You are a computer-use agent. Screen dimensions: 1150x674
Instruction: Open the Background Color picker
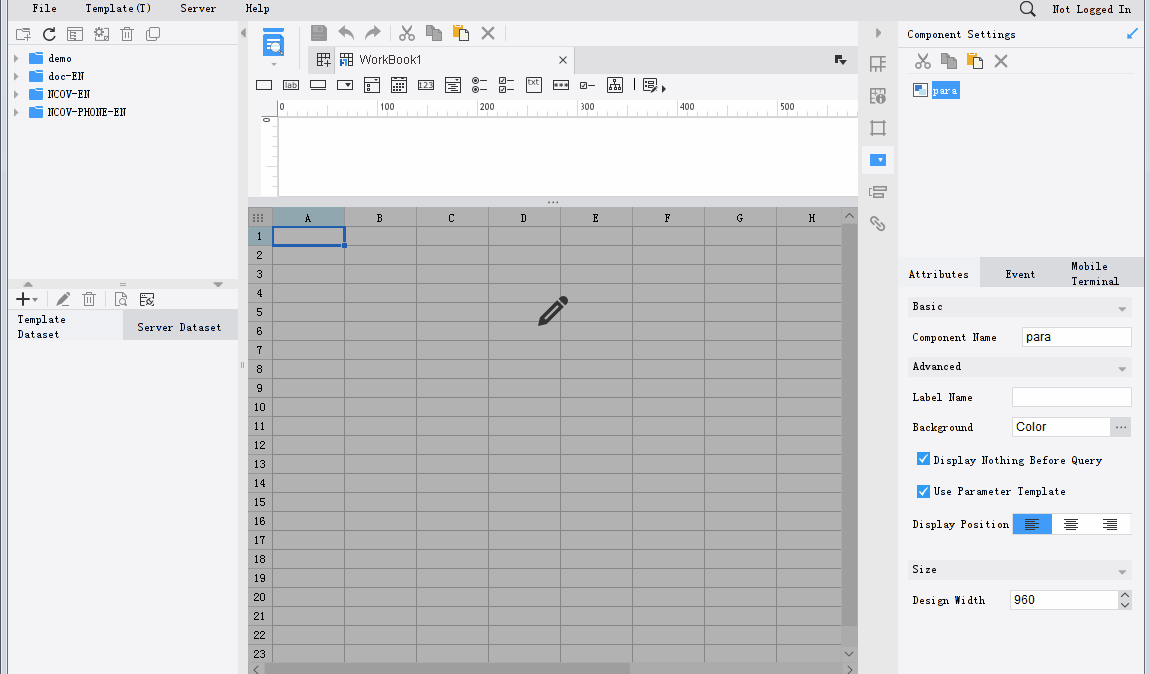click(x=1121, y=427)
